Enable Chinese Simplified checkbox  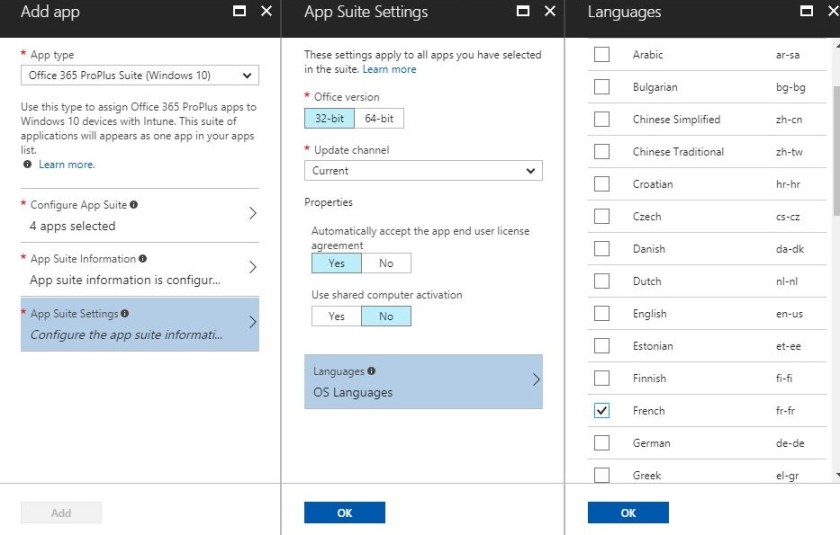pos(602,119)
